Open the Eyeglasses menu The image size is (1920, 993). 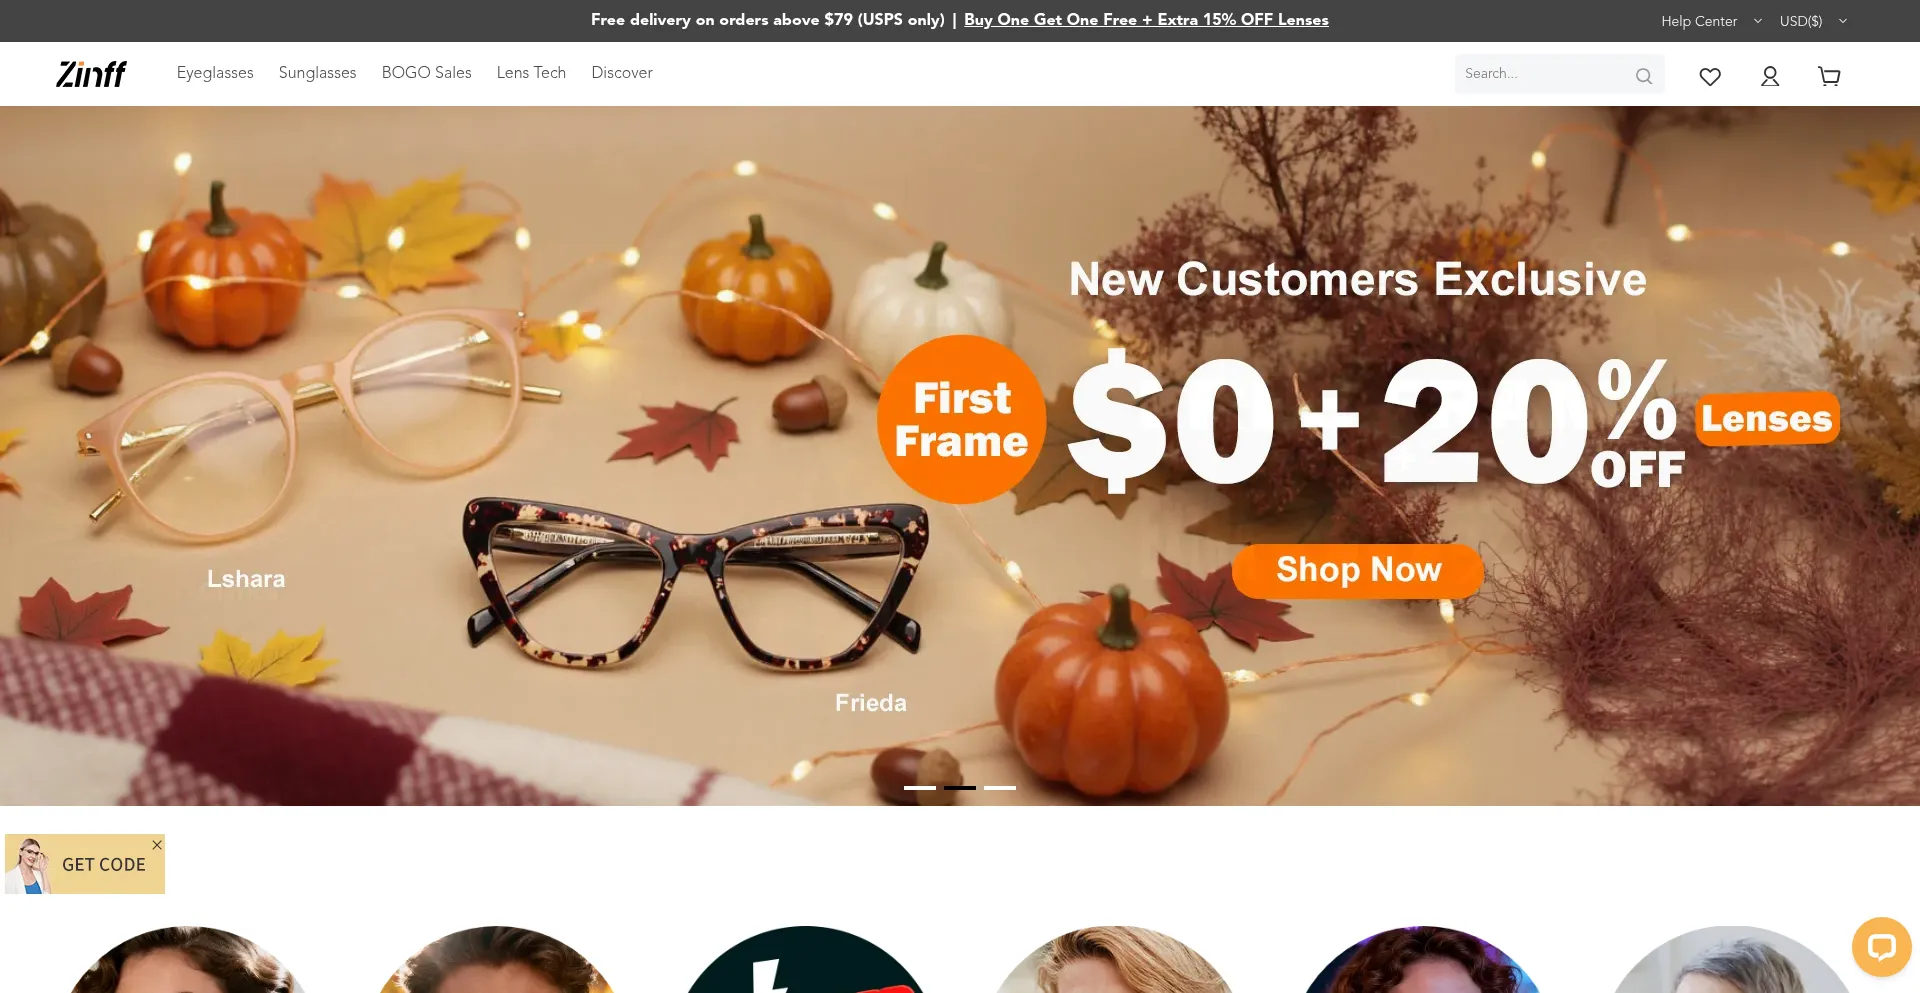click(x=215, y=73)
